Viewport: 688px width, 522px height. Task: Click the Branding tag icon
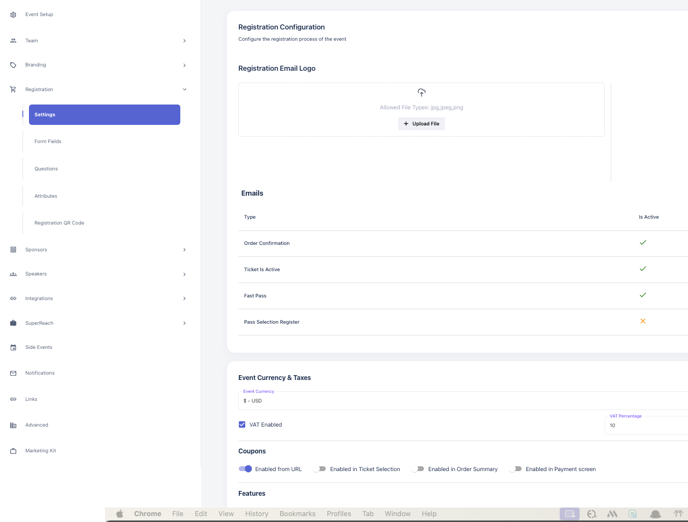(13, 65)
